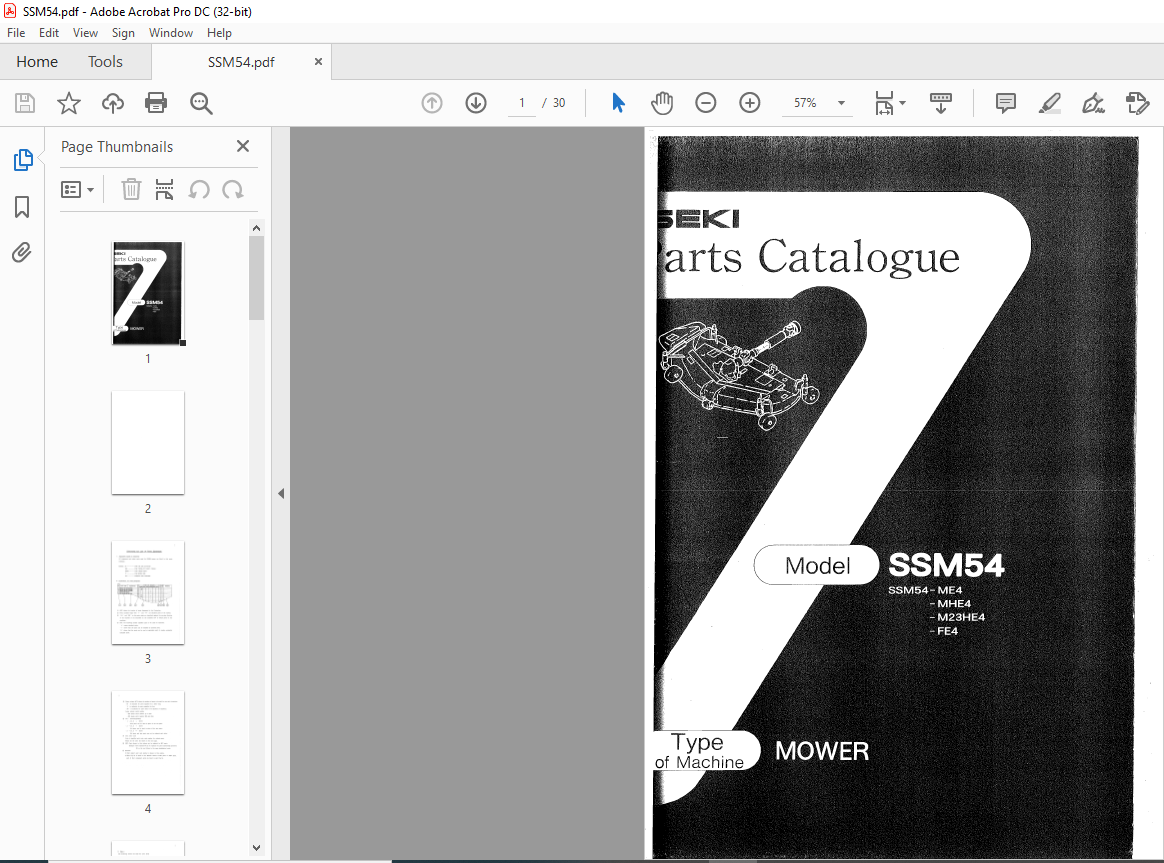Toggle the Page Thumbnails pane icon
Screen dimensions: 1164x863
coord(22,160)
